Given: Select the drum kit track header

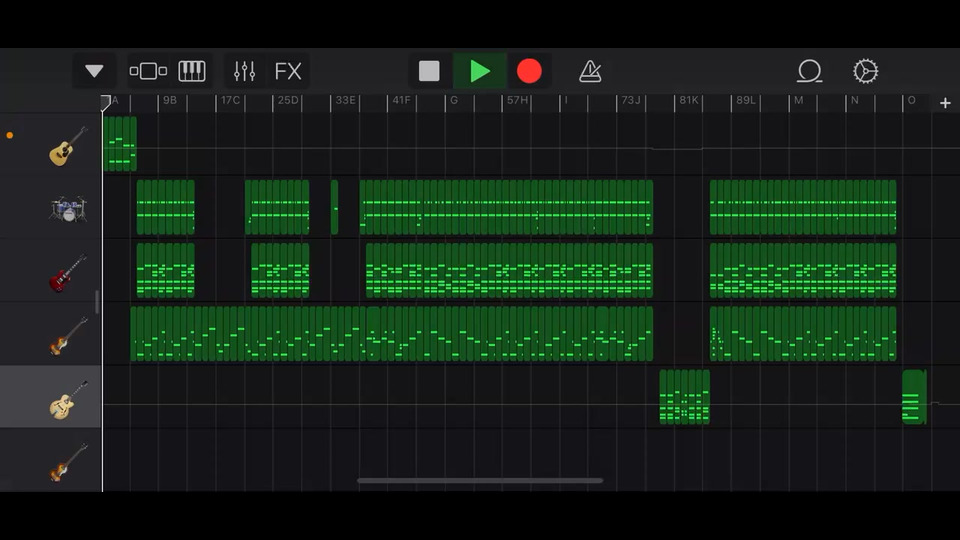Looking at the screenshot, I should click(51, 208).
